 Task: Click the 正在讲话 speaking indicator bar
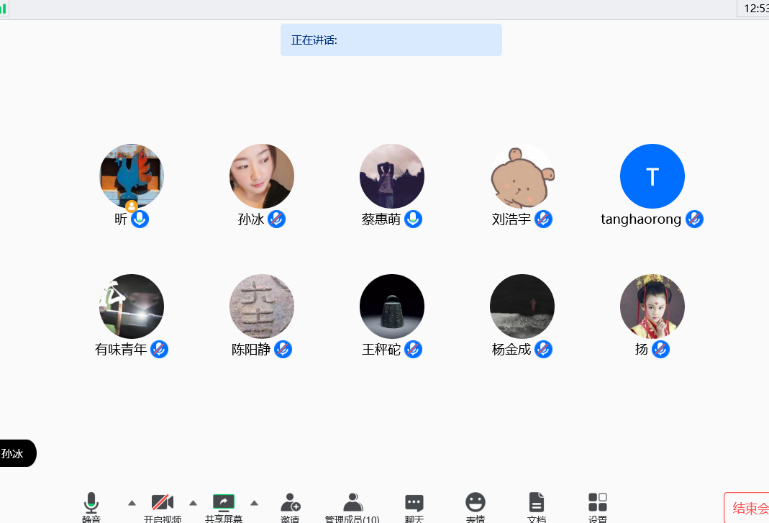pyautogui.click(x=391, y=40)
